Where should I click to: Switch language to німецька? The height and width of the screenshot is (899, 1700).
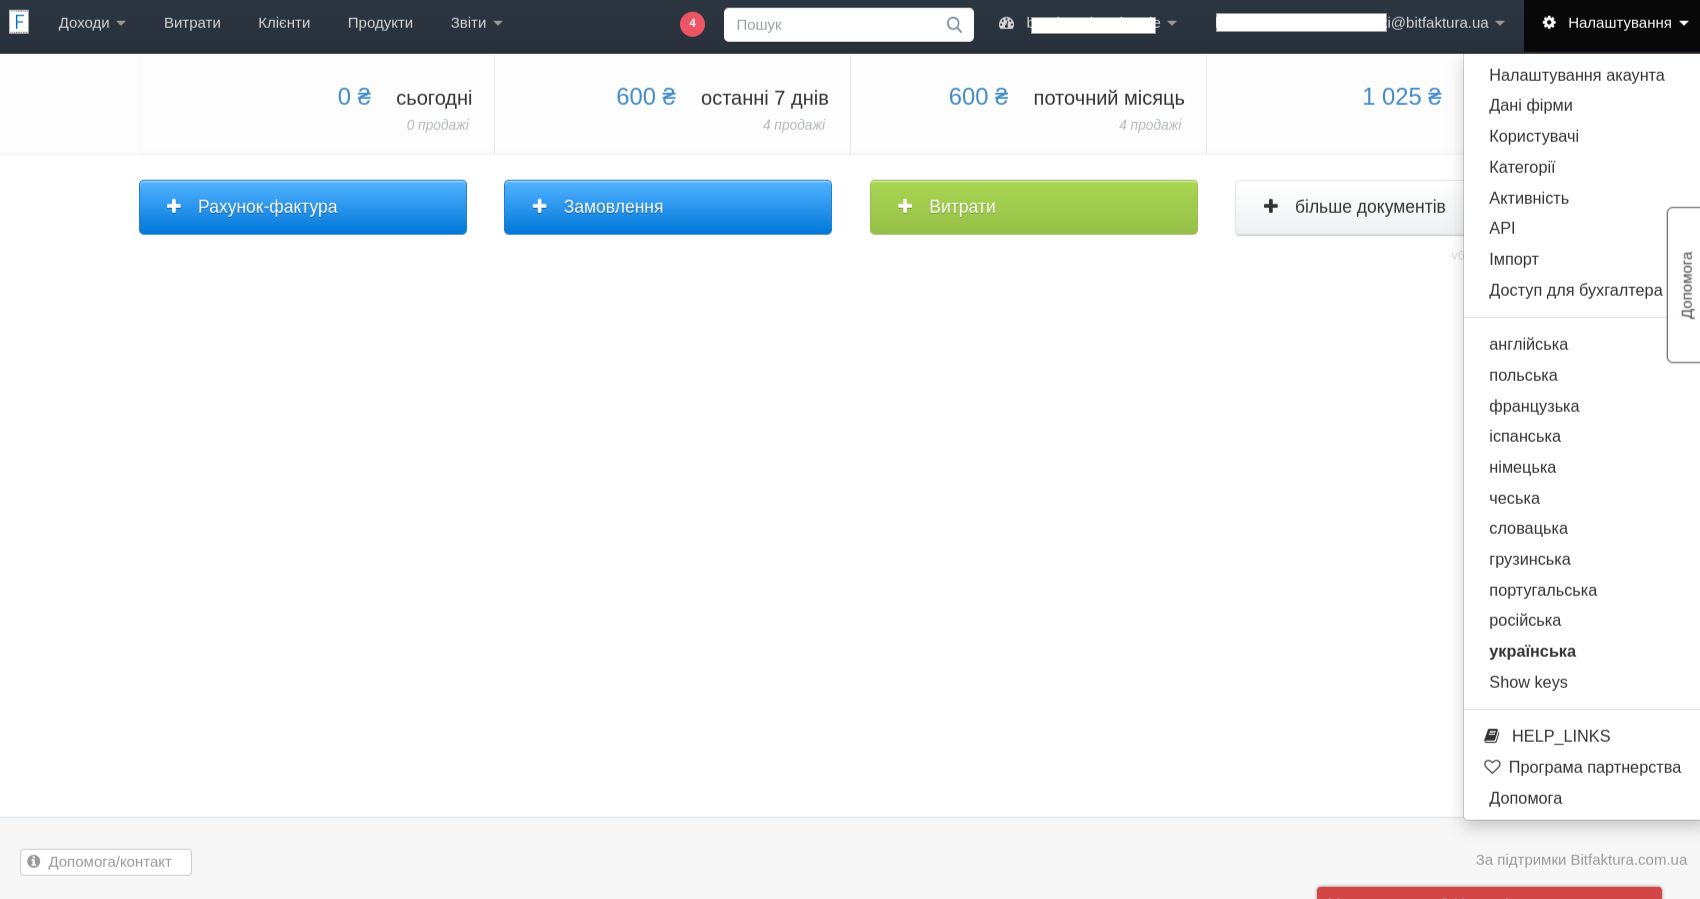(x=1522, y=467)
